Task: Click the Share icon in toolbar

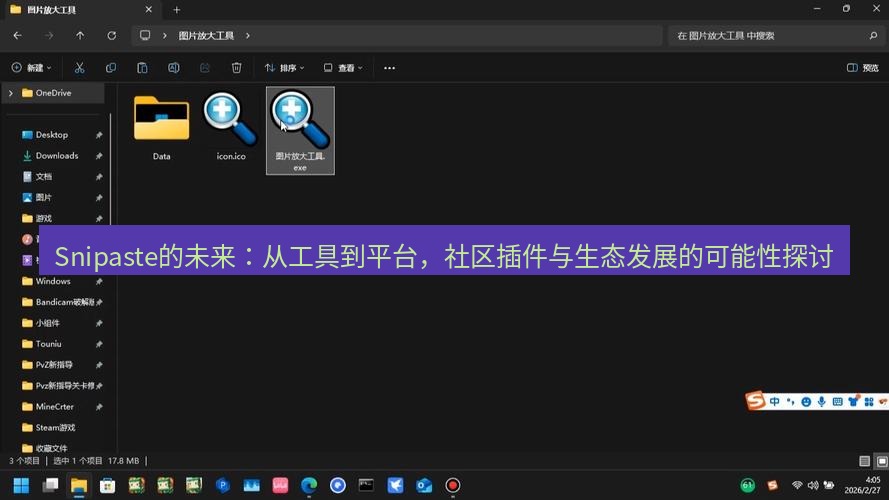Action: pos(205,68)
